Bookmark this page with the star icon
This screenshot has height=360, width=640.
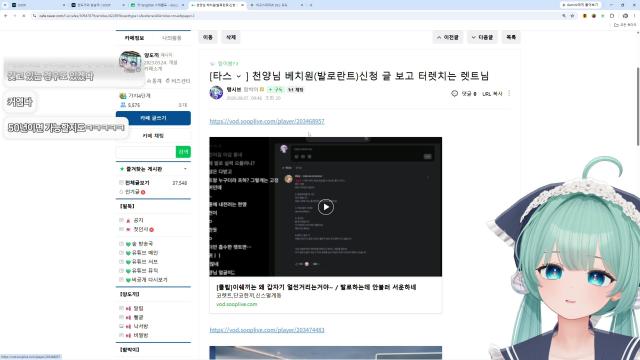pos(572,16)
